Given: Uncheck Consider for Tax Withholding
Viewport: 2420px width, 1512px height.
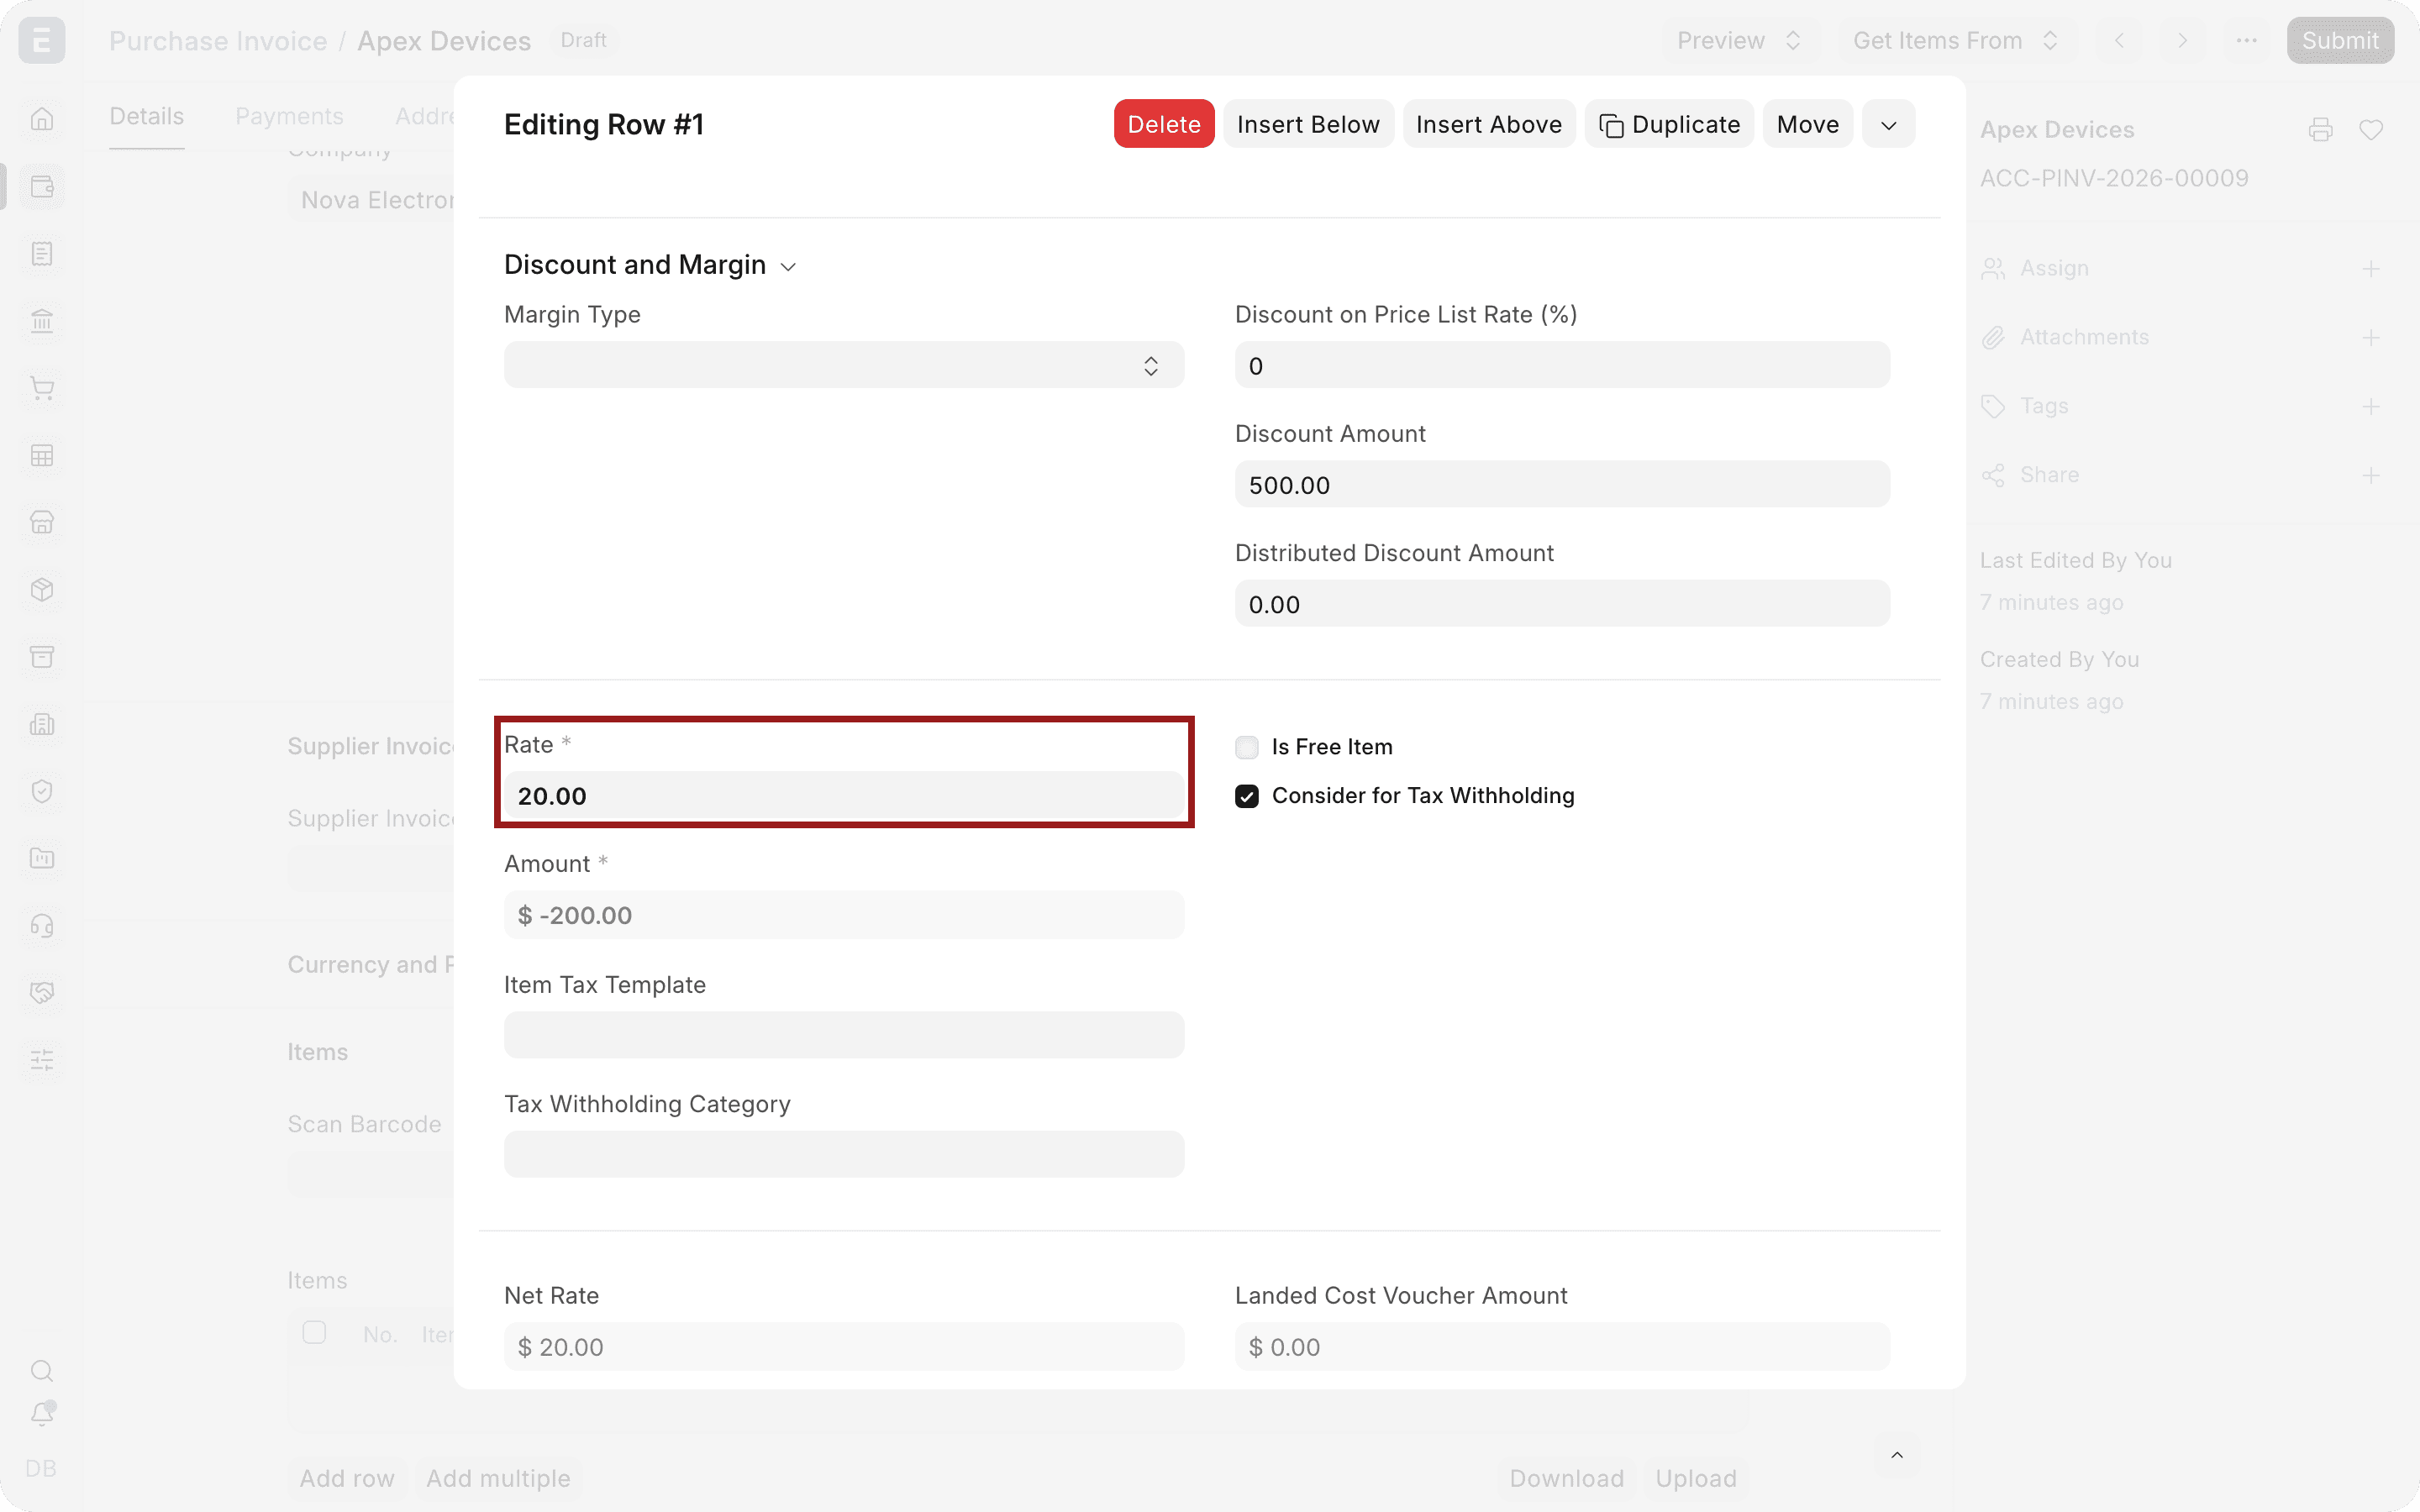Looking at the screenshot, I should click(x=1246, y=796).
